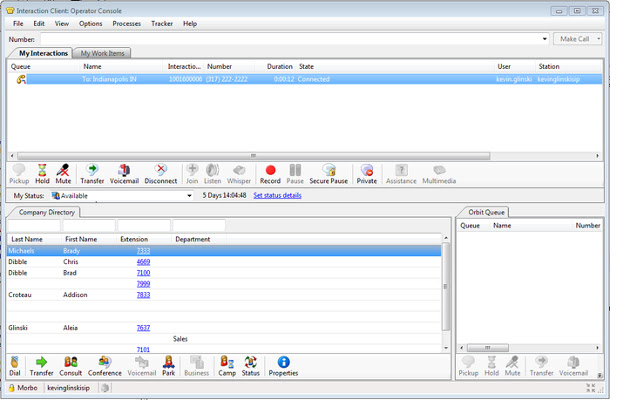This screenshot has height=400, width=640.
Task: Click extension 4669 for Chris Dibble
Action: [x=143, y=262]
